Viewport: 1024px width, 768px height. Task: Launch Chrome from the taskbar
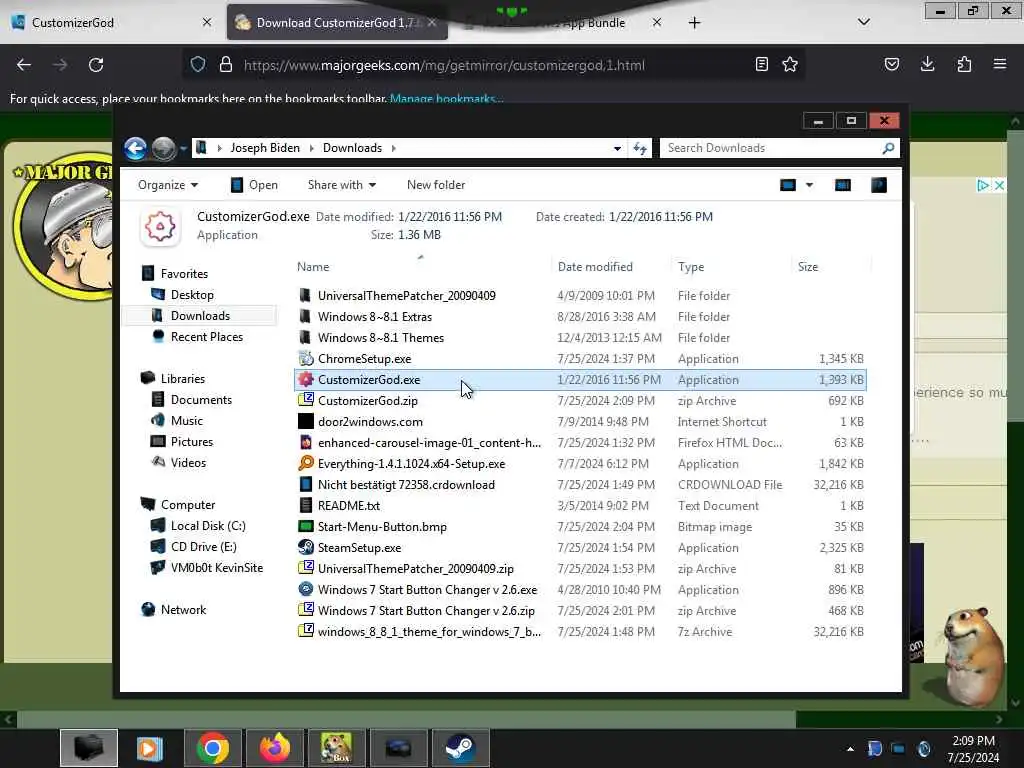pos(212,748)
